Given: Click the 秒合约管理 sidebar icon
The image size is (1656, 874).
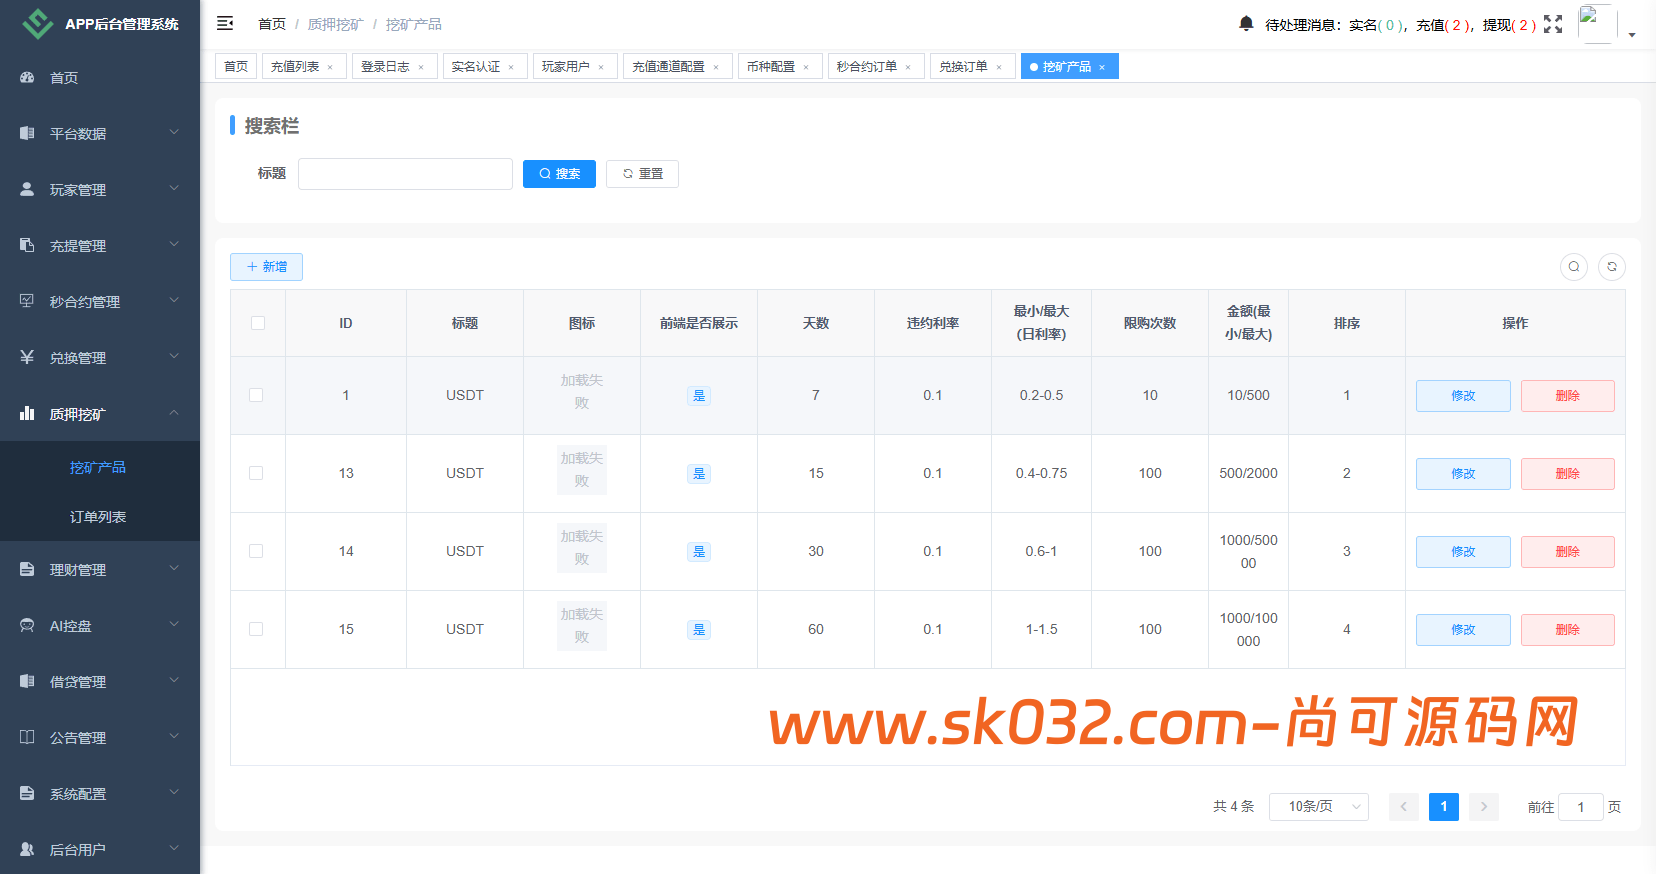Looking at the screenshot, I should 27,301.
